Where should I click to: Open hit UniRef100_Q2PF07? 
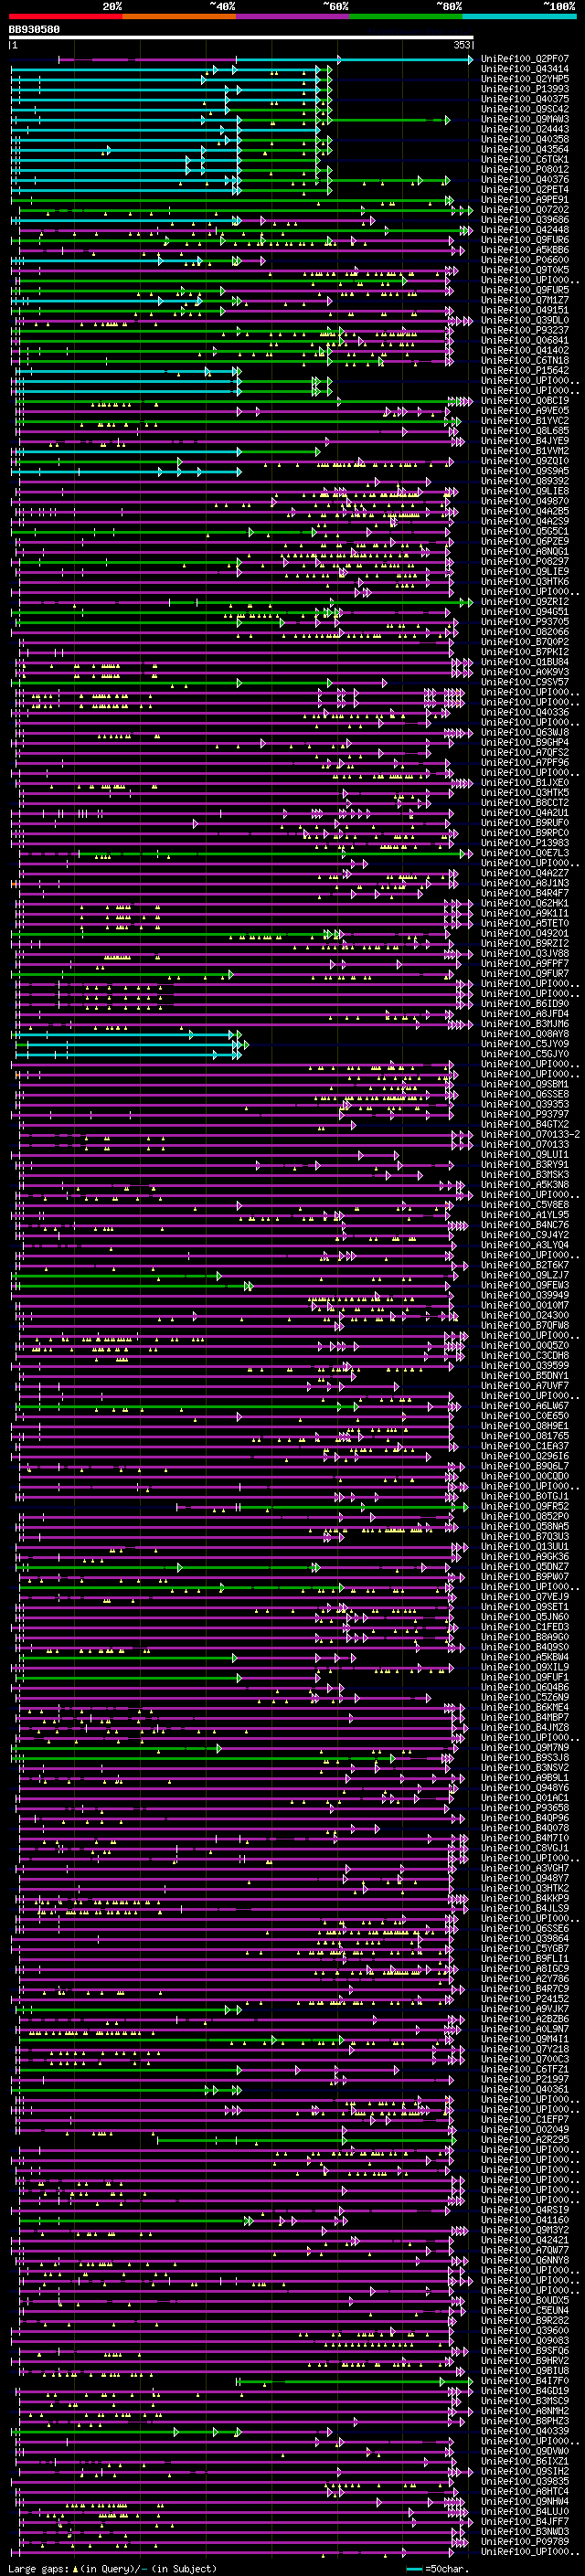click(524, 59)
